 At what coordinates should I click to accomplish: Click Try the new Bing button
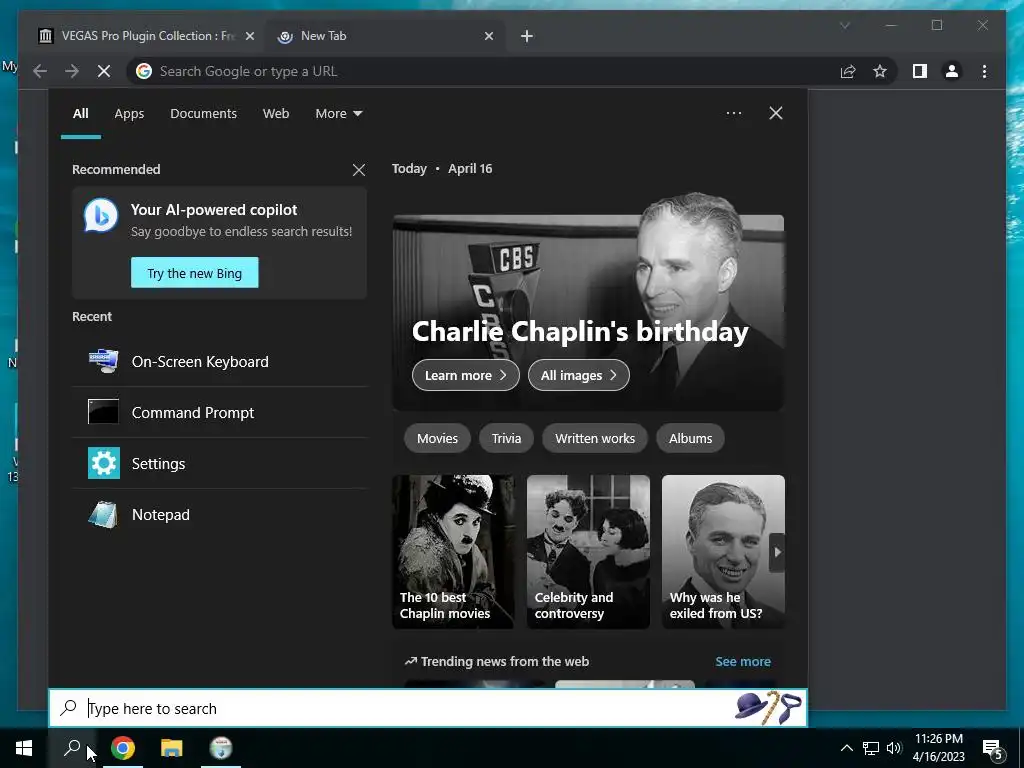[x=195, y=273]
